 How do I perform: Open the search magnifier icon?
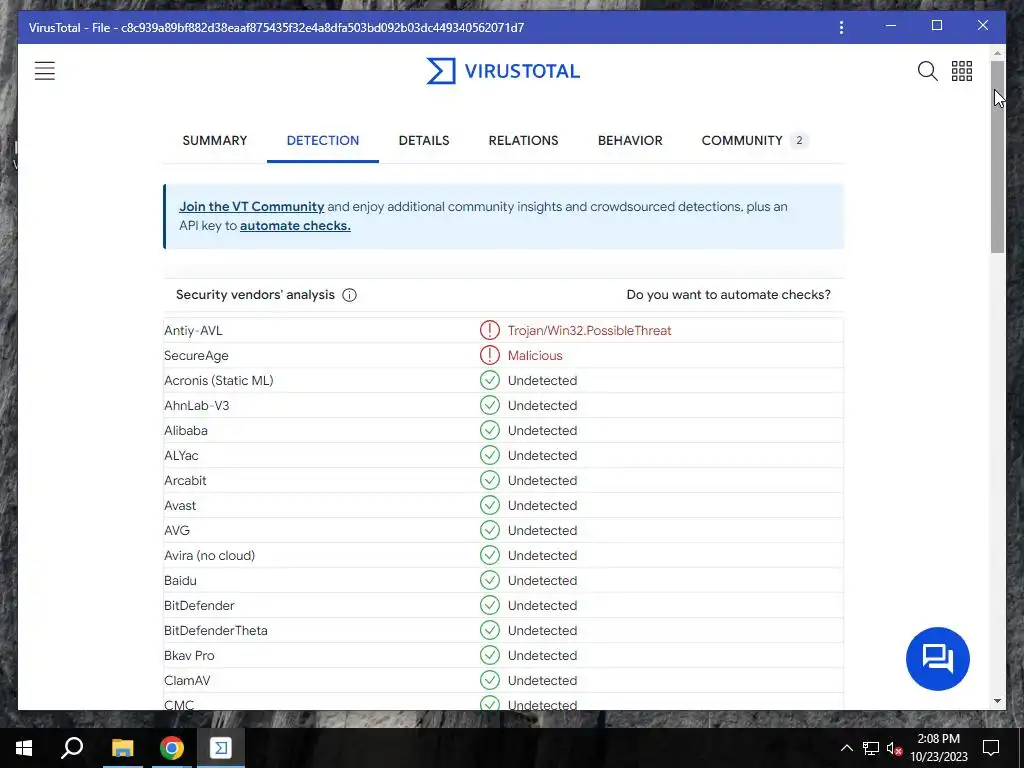927,71
